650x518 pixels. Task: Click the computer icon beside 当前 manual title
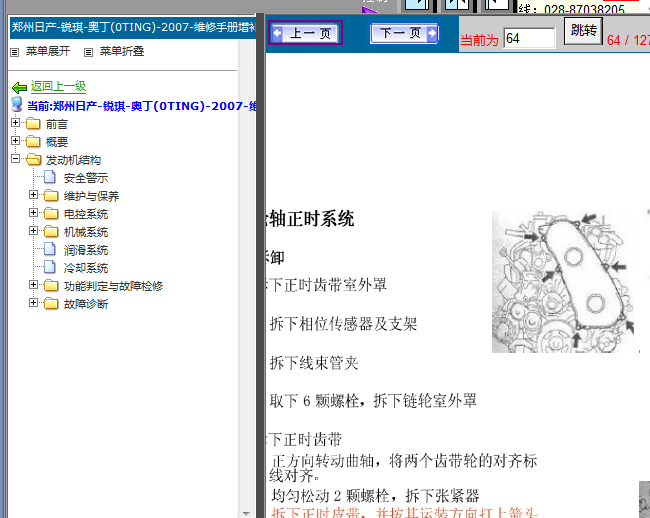pyautogui.click(x=17, y=104)
